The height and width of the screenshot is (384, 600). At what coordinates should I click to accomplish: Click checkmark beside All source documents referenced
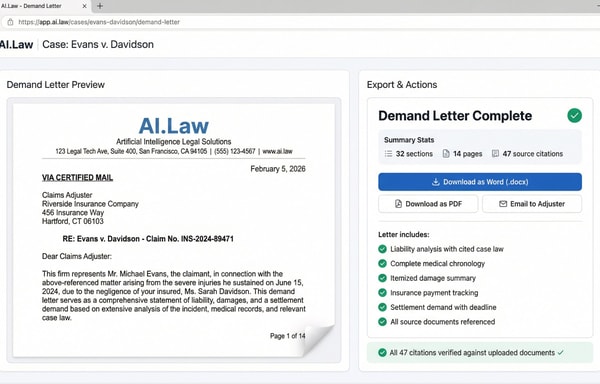[382, 322]
